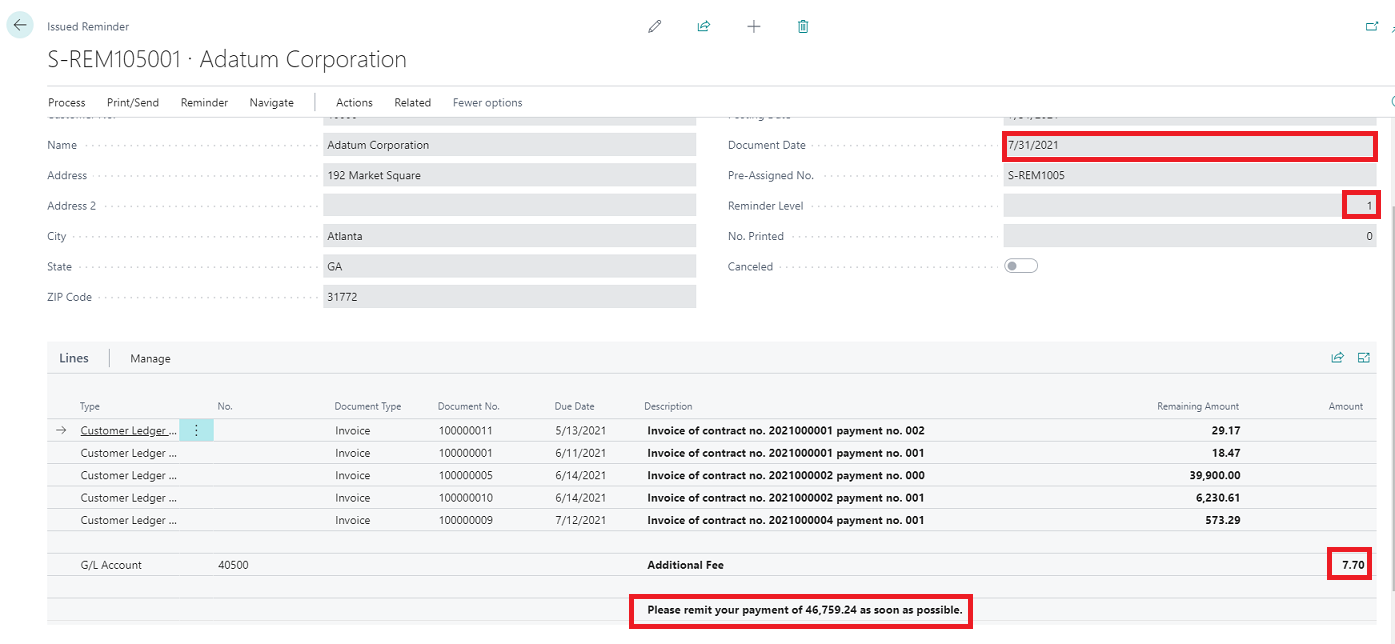Expand Lines section to full view
The image size is (1395, 644).
(1364, 358)
